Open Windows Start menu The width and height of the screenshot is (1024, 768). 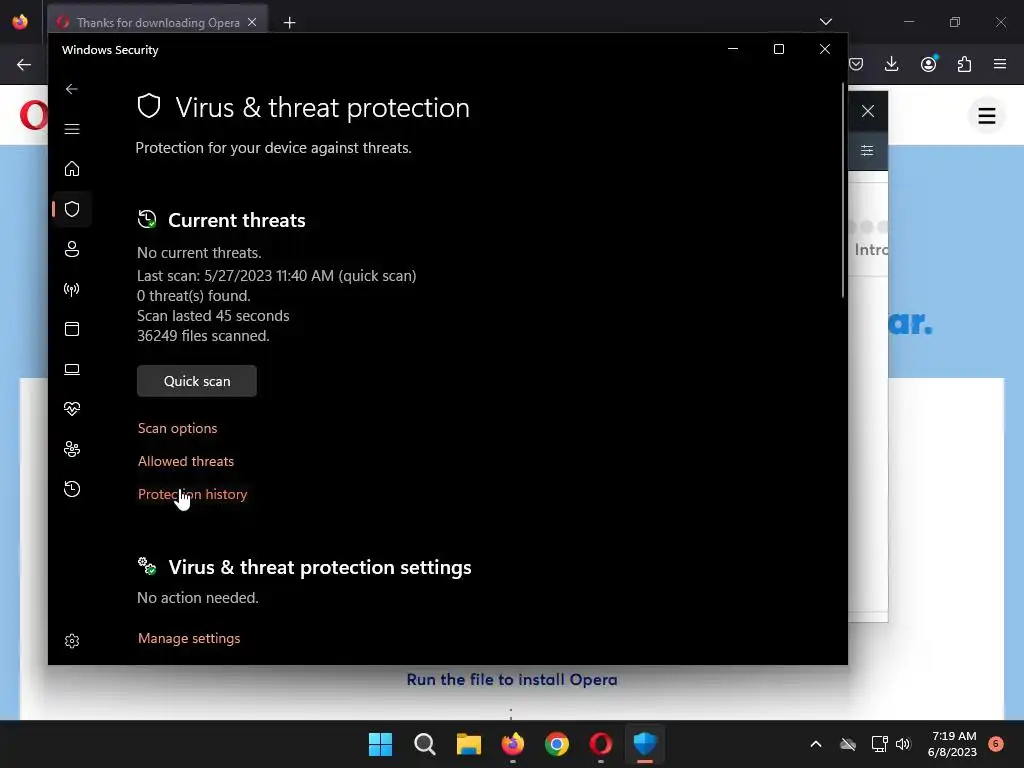[381, 744]
